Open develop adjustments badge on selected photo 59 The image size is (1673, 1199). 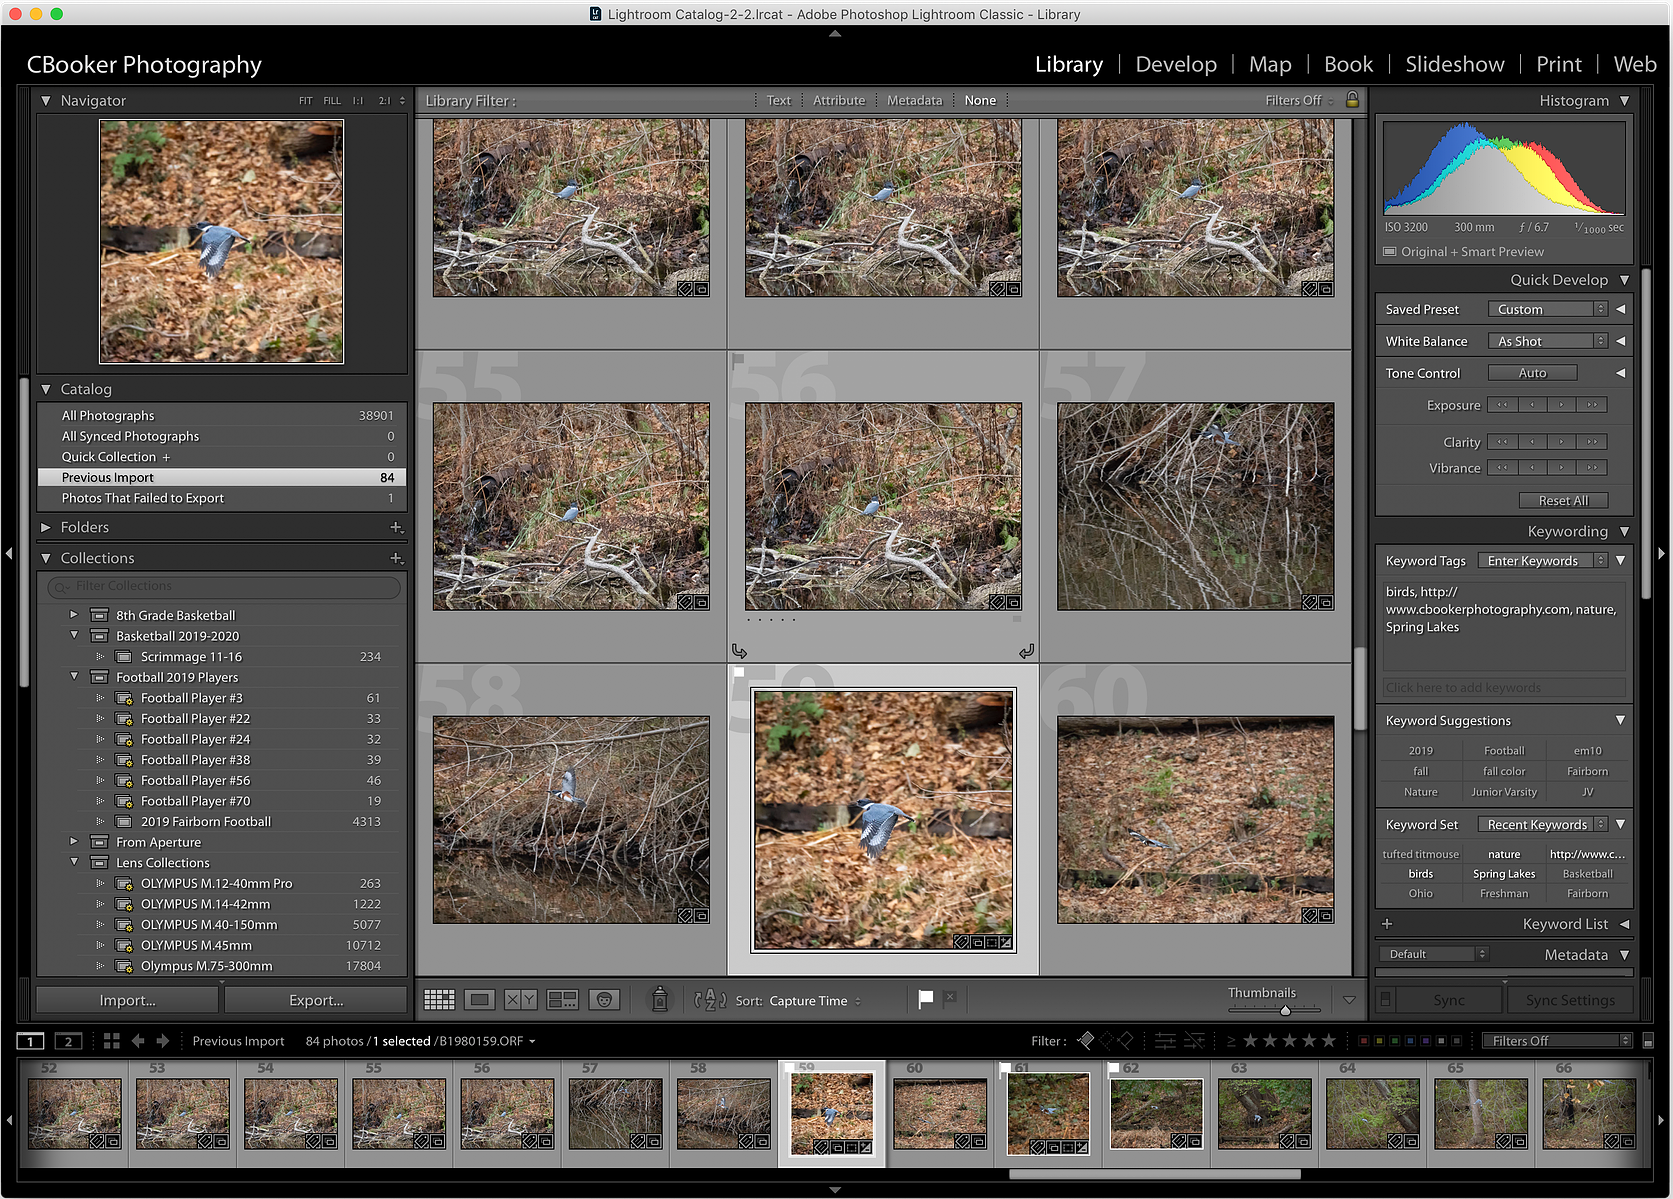point(1006,942)
